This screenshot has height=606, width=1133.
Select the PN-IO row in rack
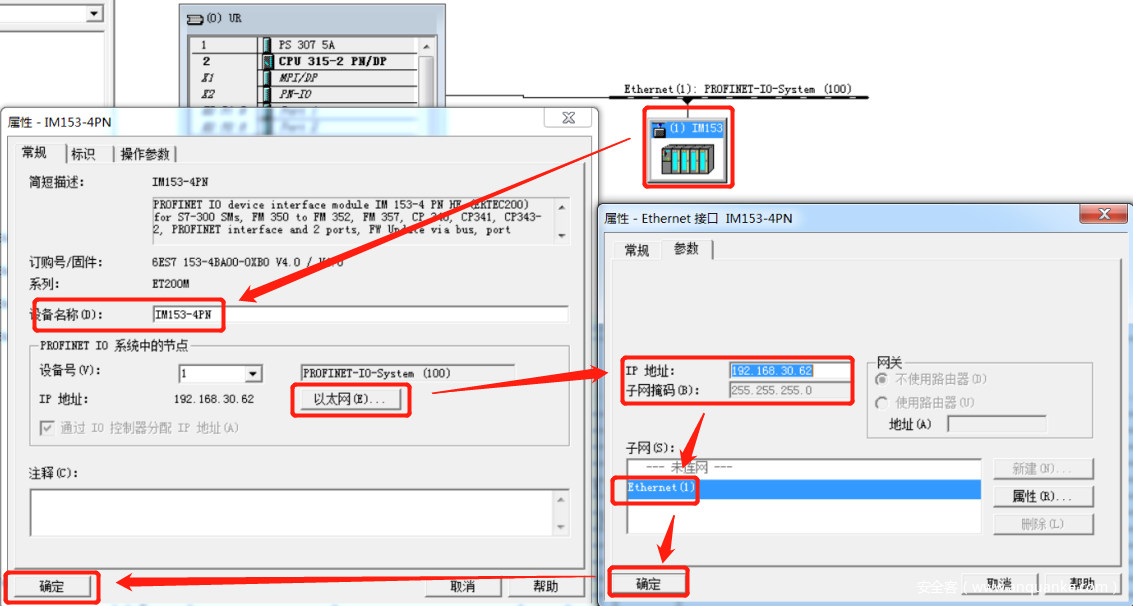(x=300, y=94)
